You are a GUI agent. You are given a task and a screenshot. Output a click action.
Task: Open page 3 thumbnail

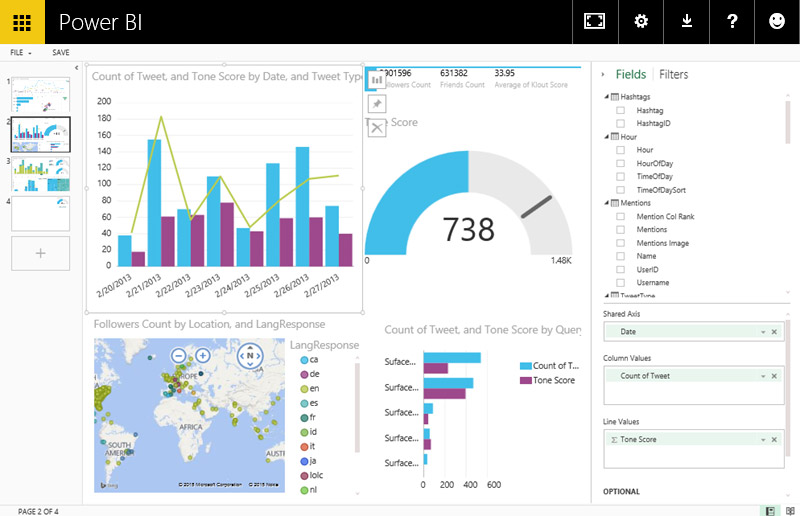tap(40, 174)
